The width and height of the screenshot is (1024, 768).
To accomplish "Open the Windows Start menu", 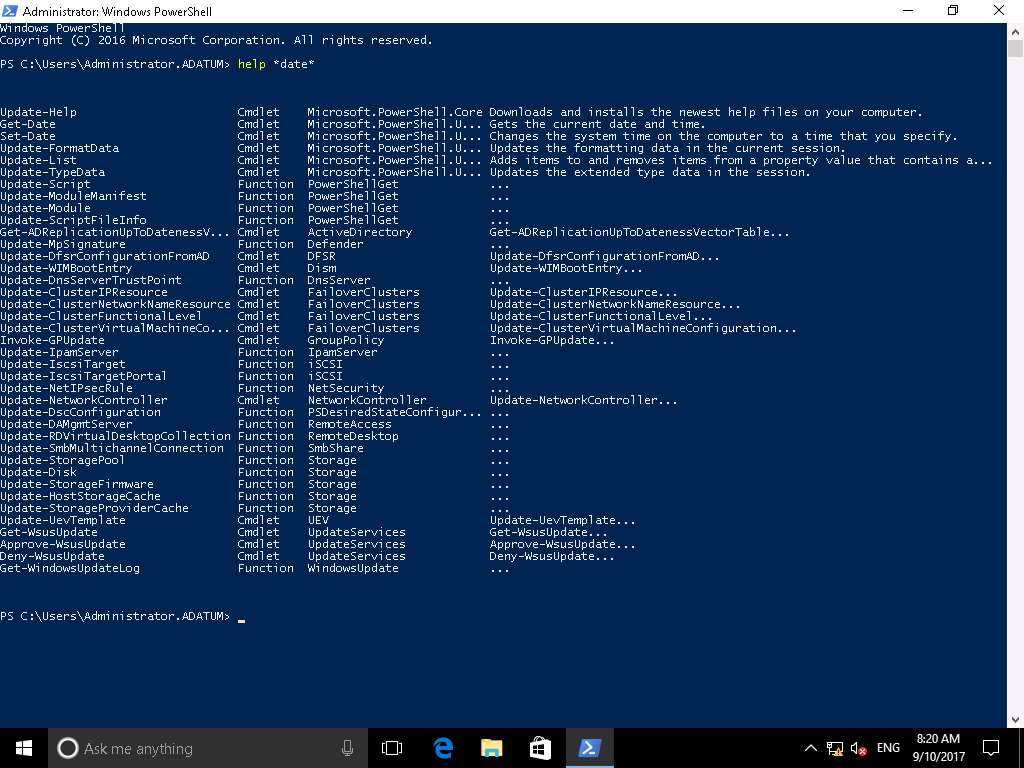I will (23, 747).
